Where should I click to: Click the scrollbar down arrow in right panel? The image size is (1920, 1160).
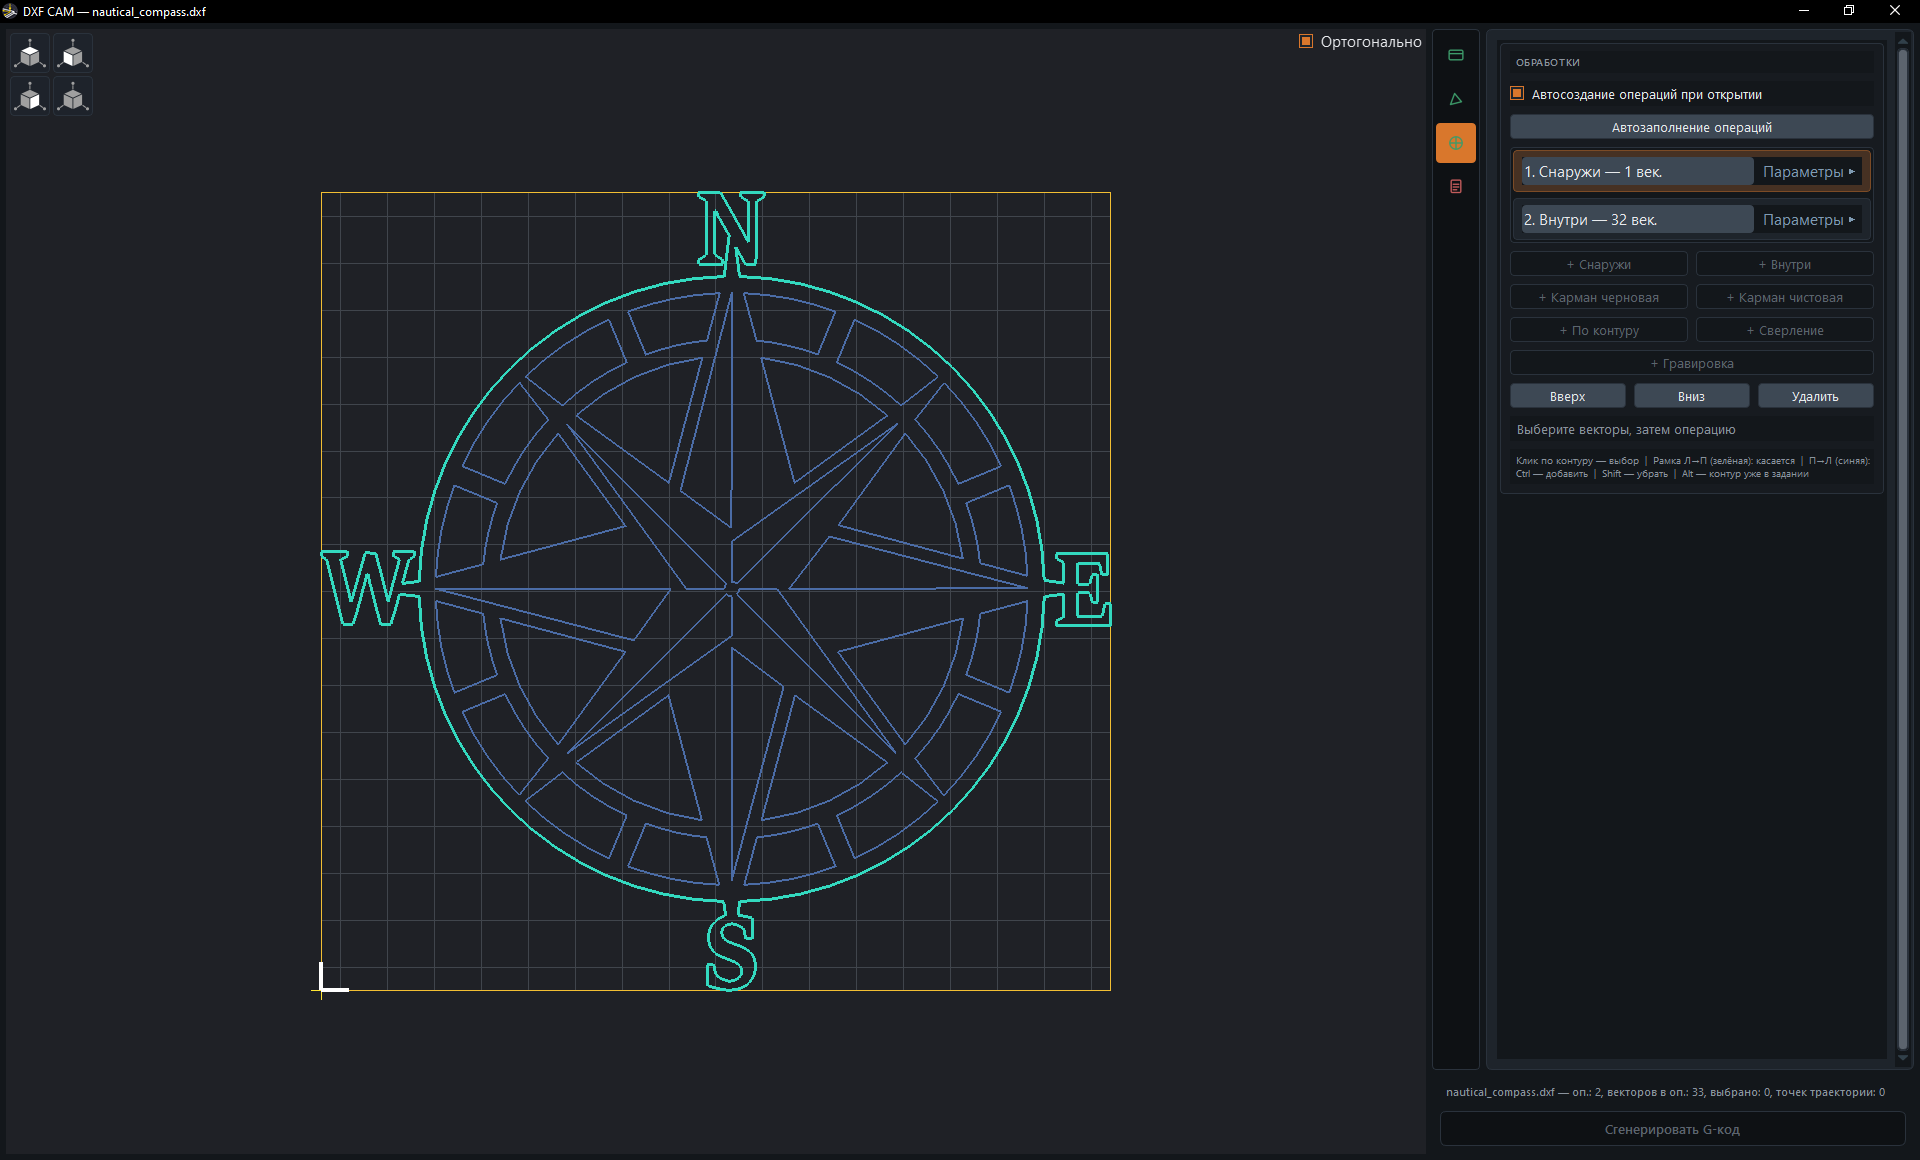[1903, 1058]
